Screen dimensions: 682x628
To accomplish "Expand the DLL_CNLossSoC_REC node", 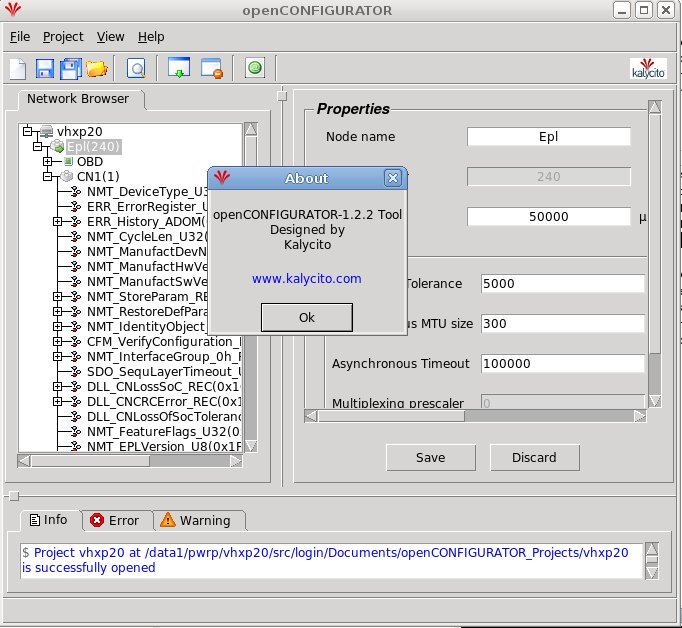I will coord(57,386).
